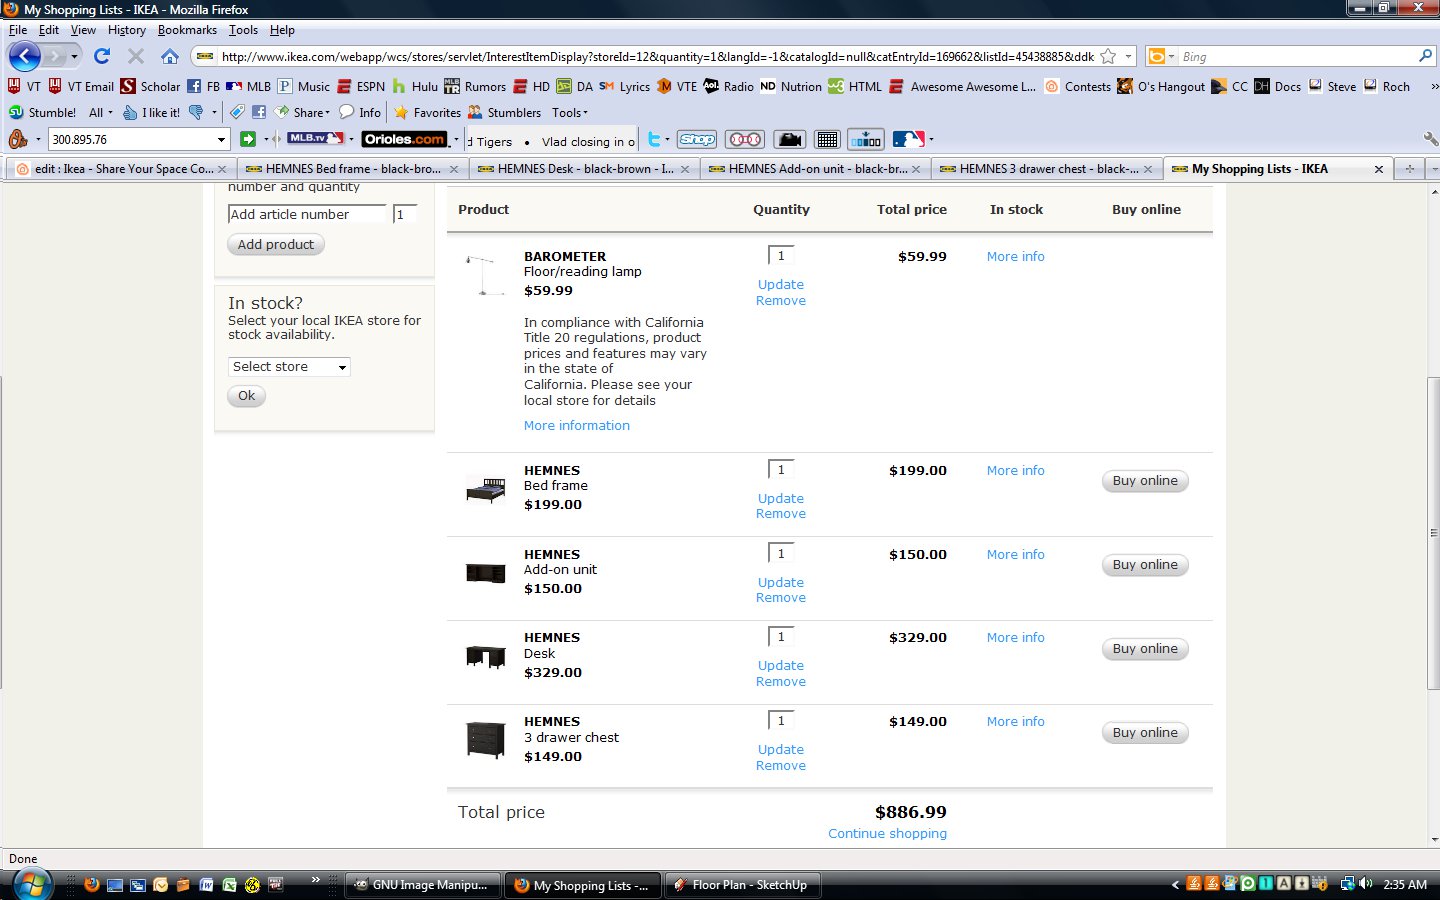This screenshot has height=900, width=1440.
Task: Open the MLB bookmark in bookmarks bar
Action: pyautogui.click(x=249, y=86)
